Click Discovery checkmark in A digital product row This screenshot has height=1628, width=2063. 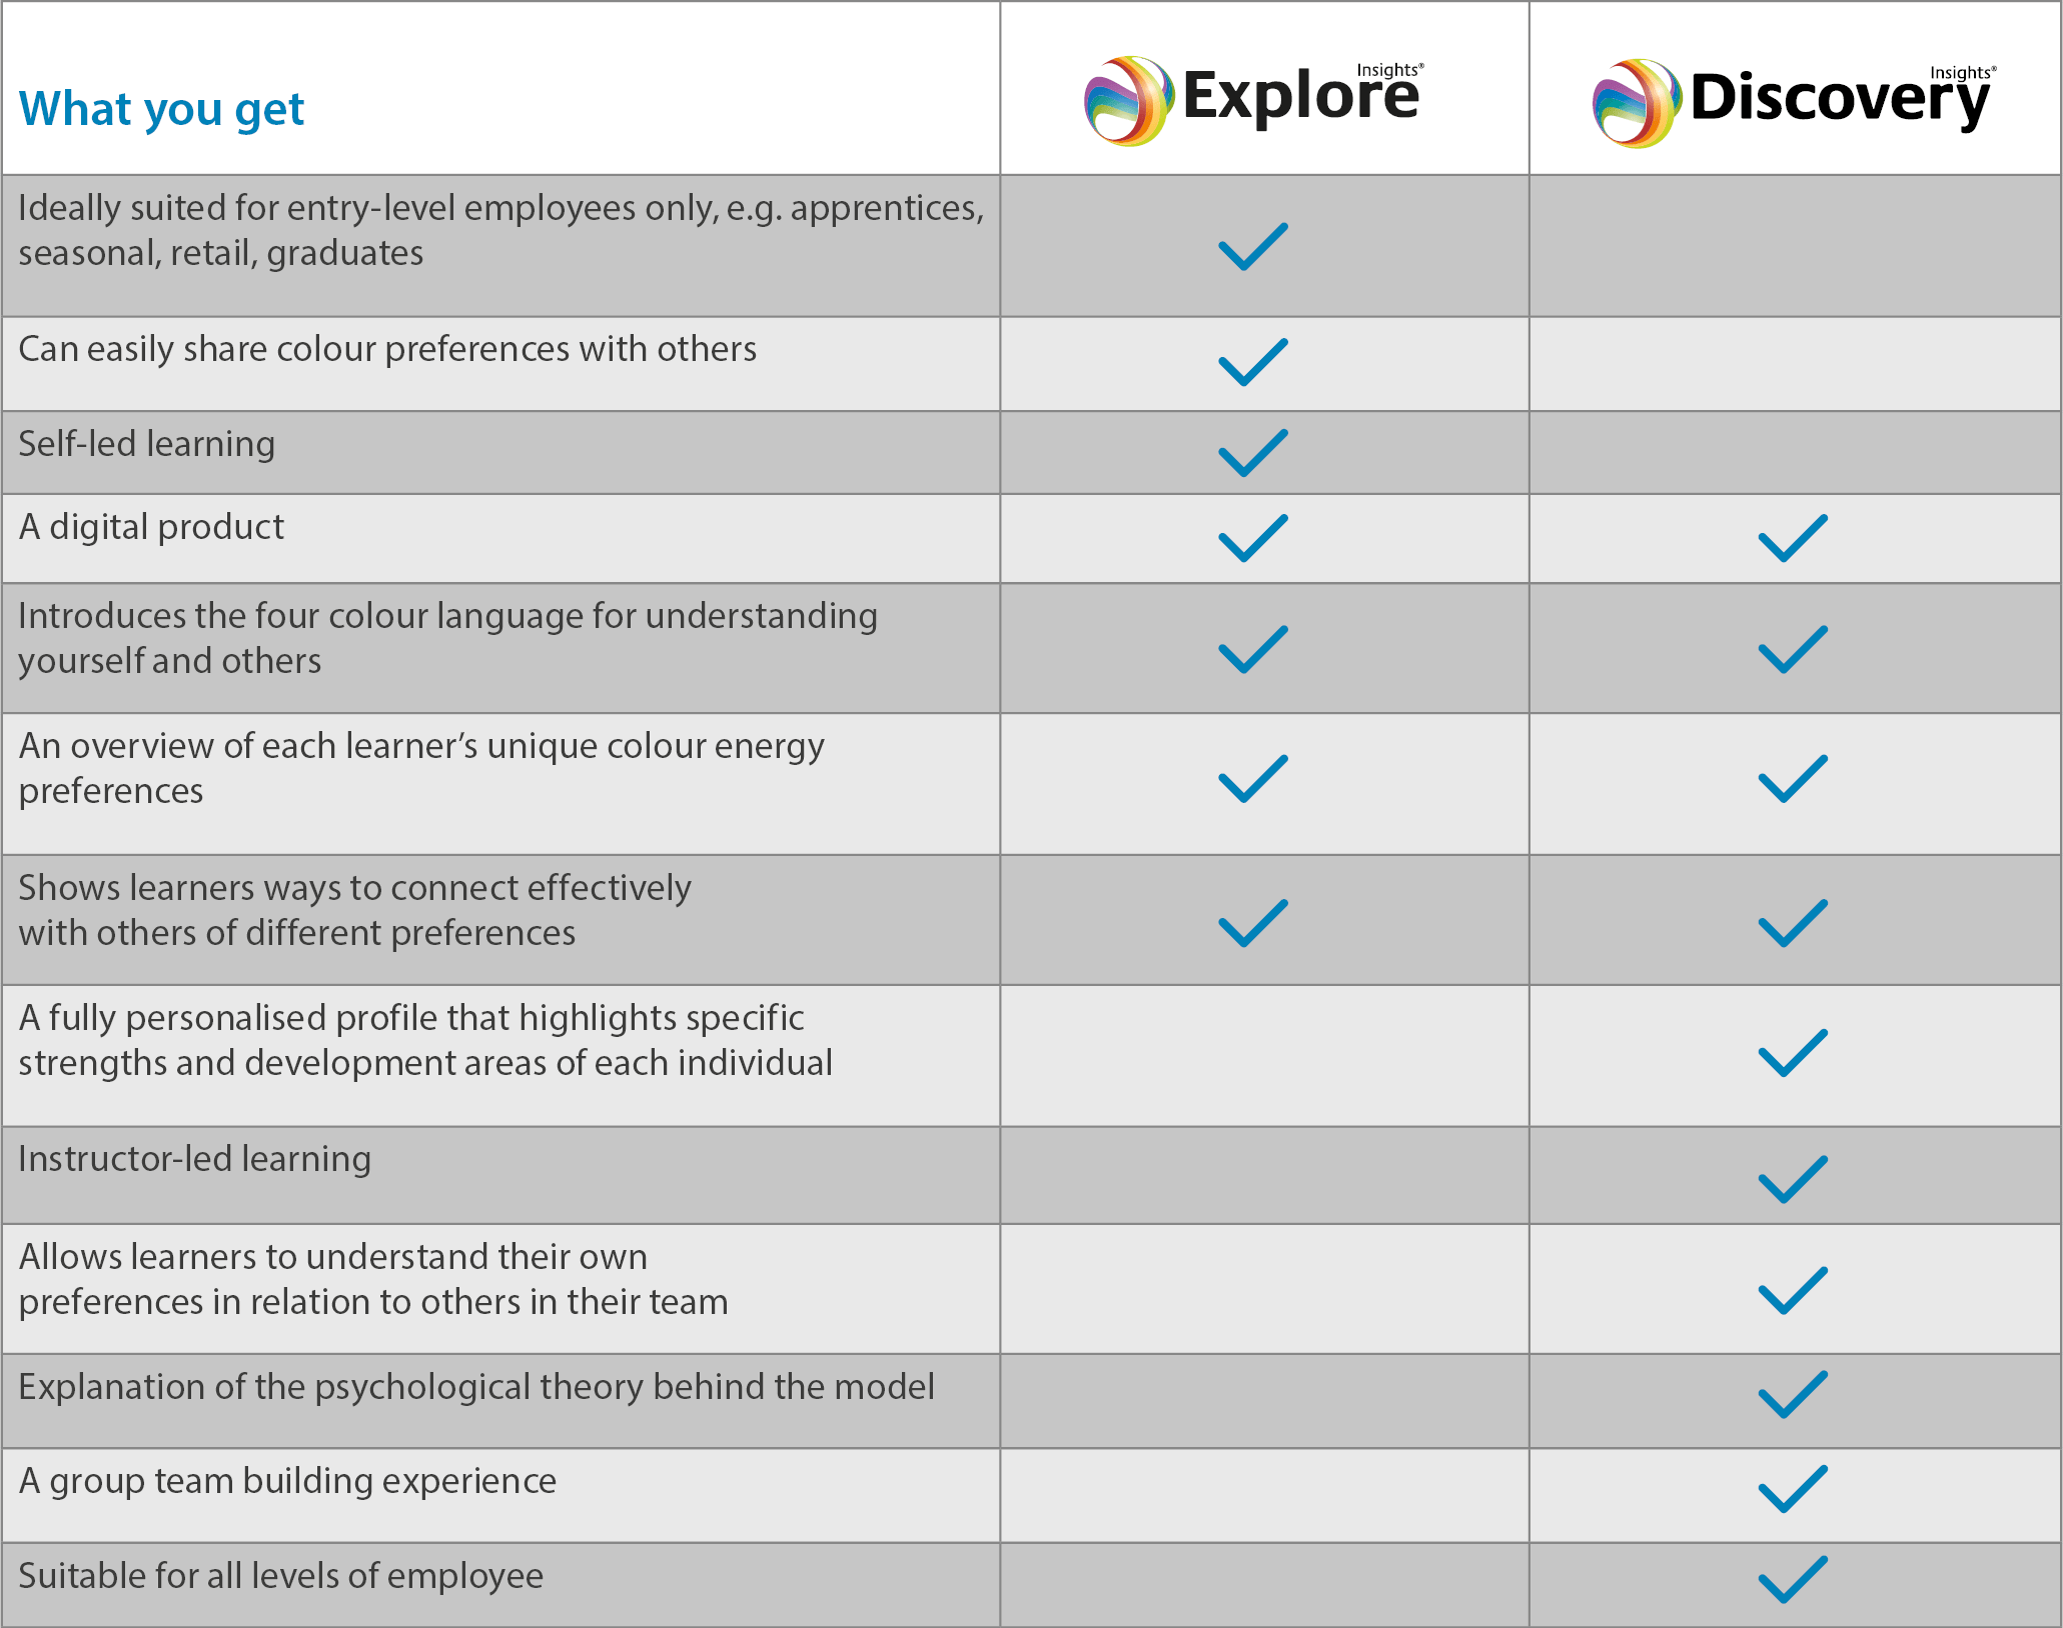1792,538
